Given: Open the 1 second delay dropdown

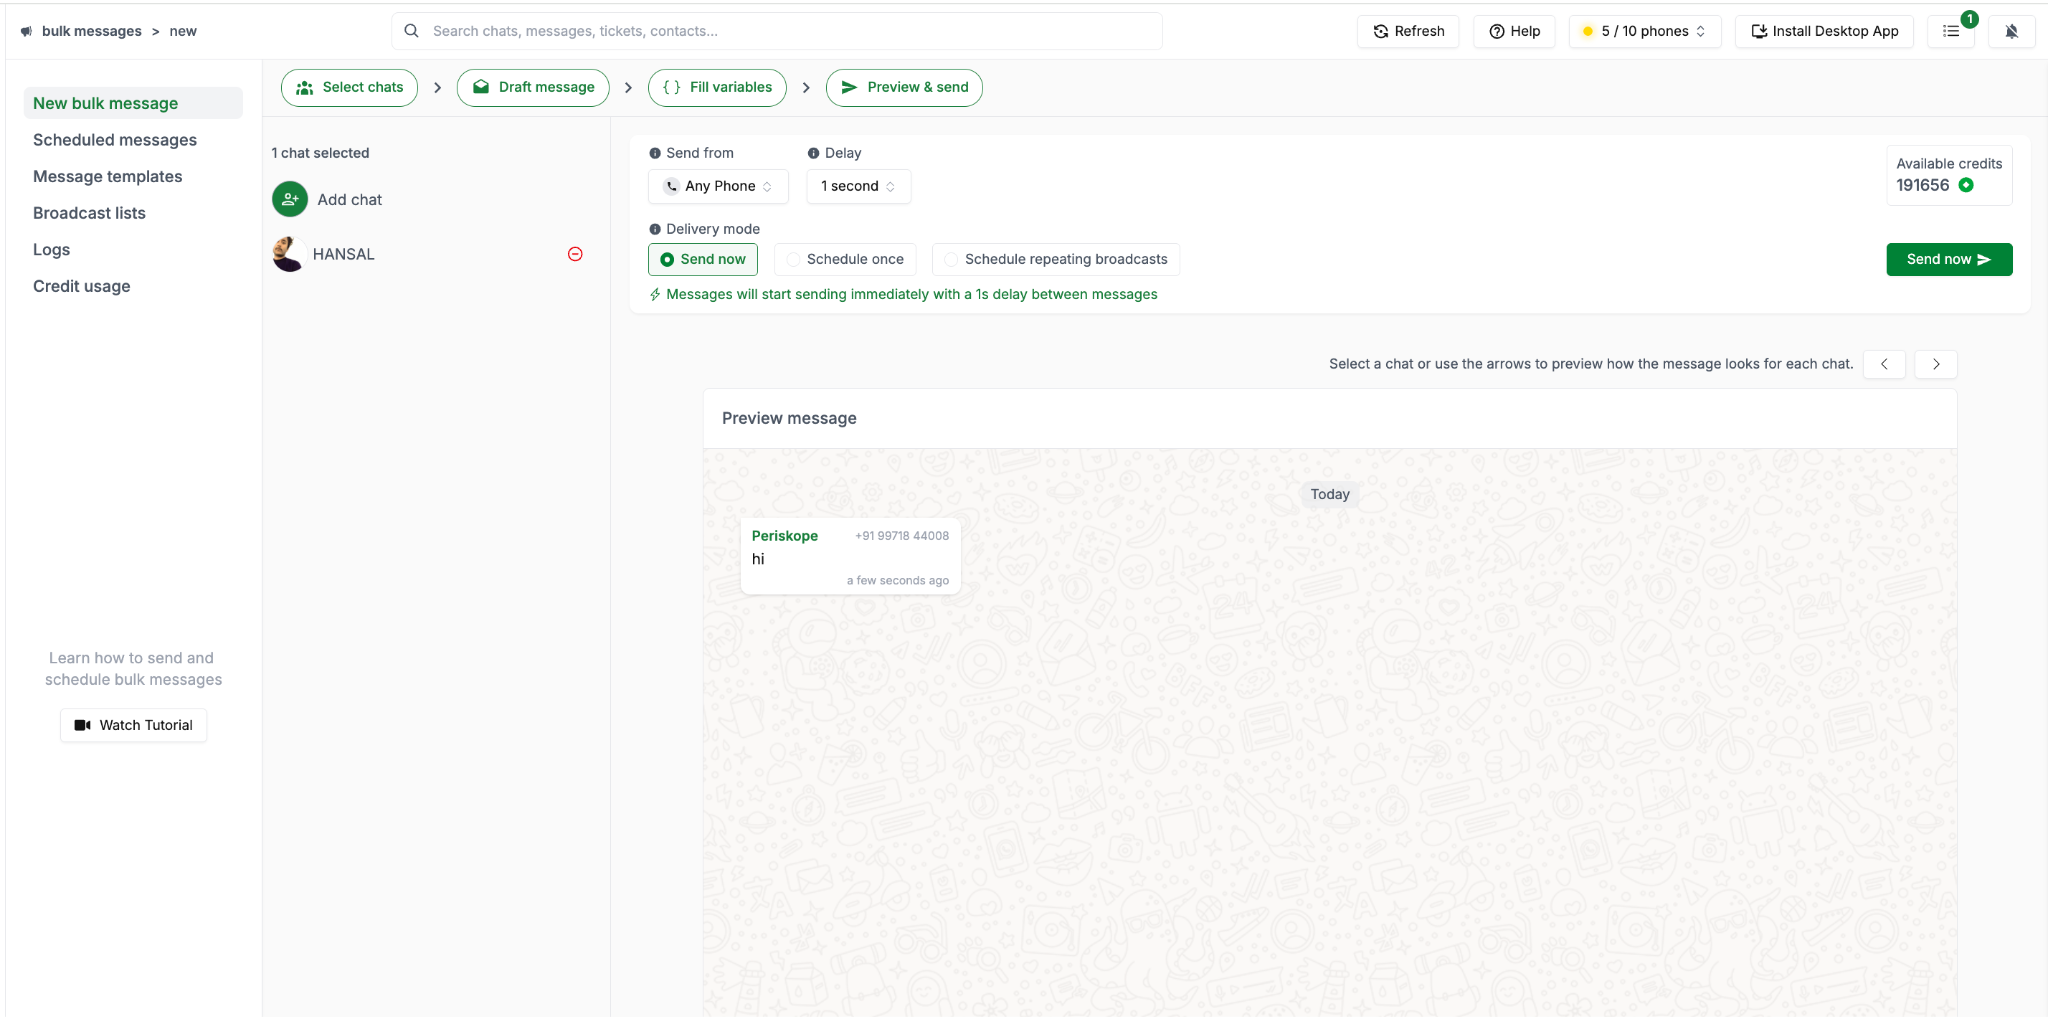Looking at the screenshot, I should 858,186.
